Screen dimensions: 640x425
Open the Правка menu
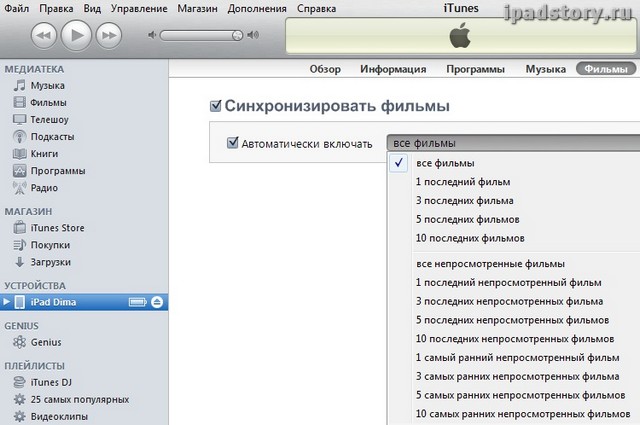56,9
